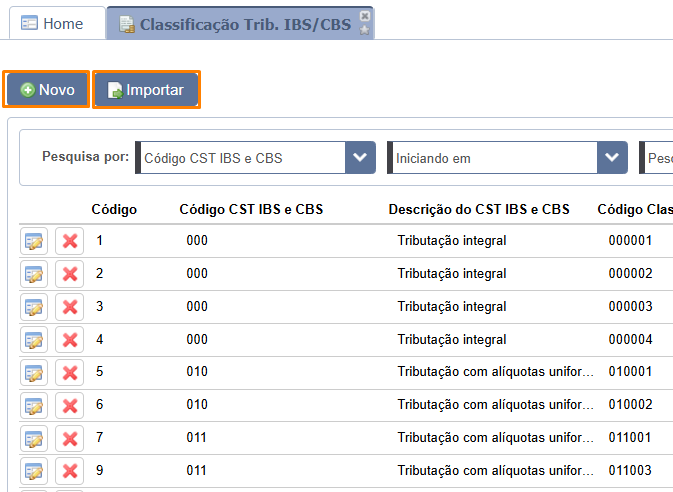Delete the record with code 9
673x492 pixels.
[x=70, y=472]
